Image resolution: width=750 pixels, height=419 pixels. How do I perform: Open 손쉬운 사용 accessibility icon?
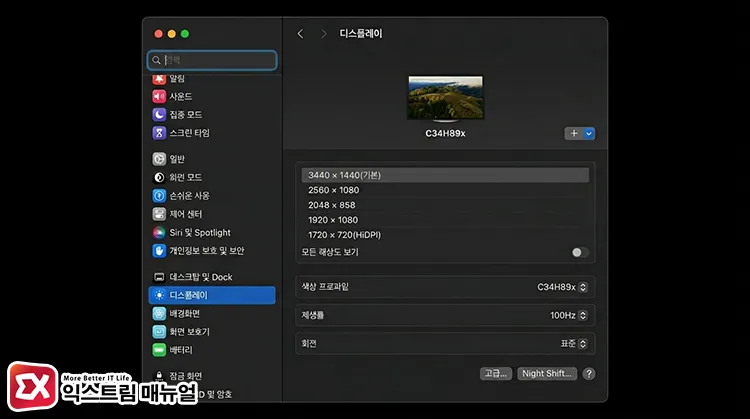point(159,196)
